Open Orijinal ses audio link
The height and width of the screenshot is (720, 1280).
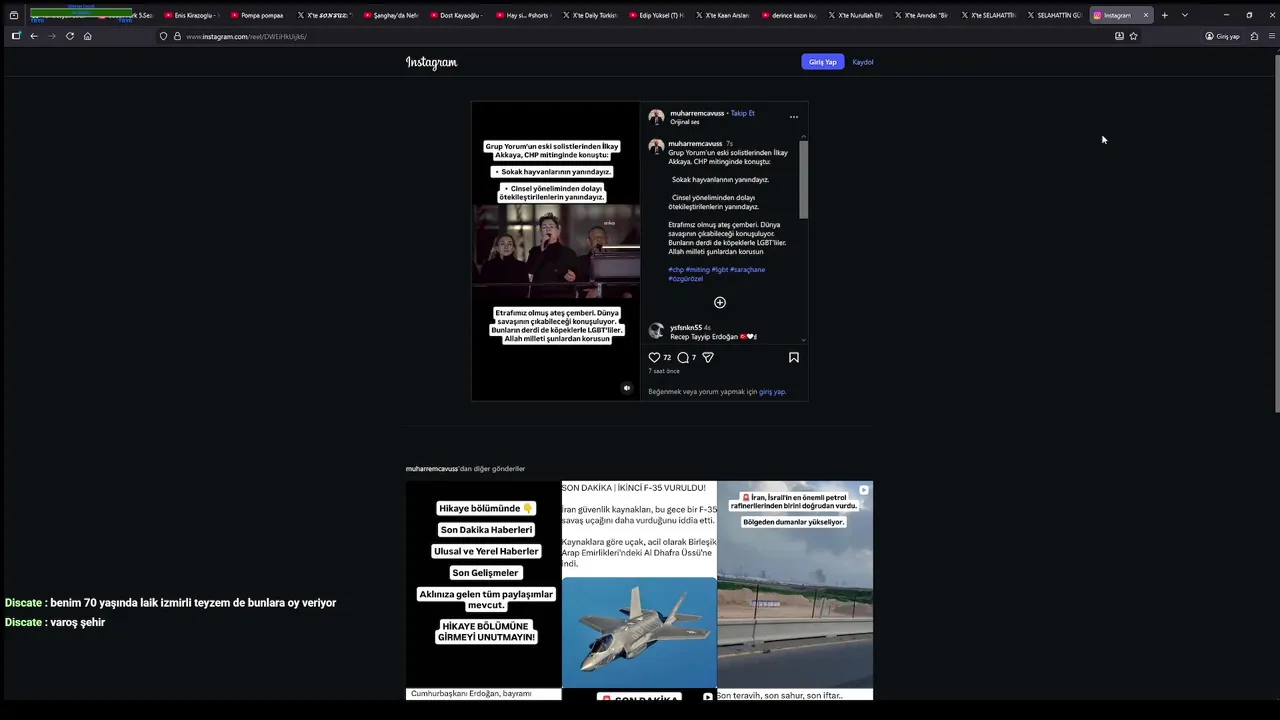pos(685,122)
